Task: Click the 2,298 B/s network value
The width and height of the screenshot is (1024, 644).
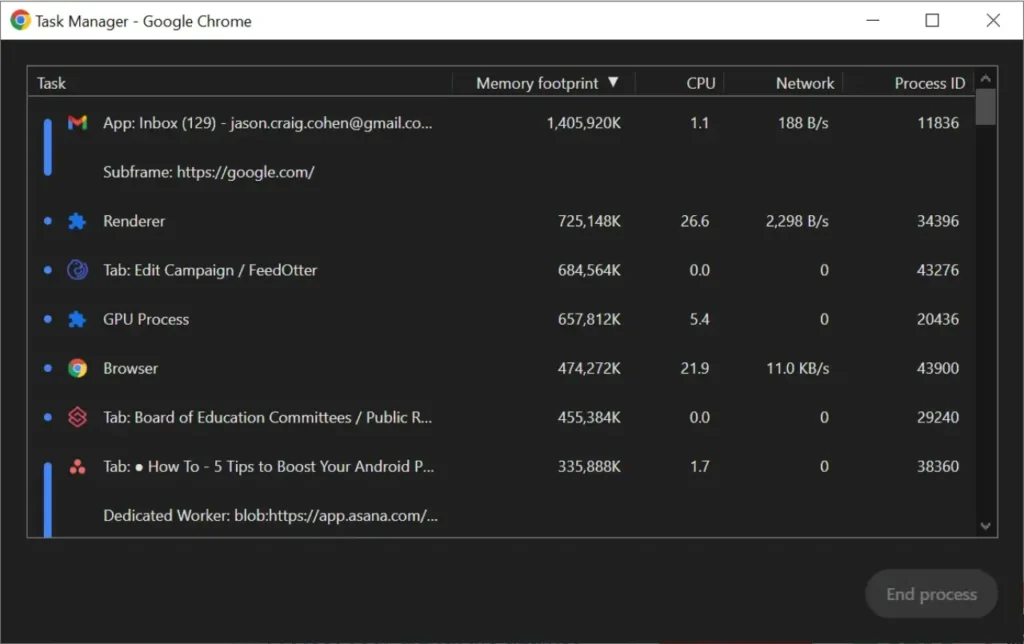Action: [797, 221]
